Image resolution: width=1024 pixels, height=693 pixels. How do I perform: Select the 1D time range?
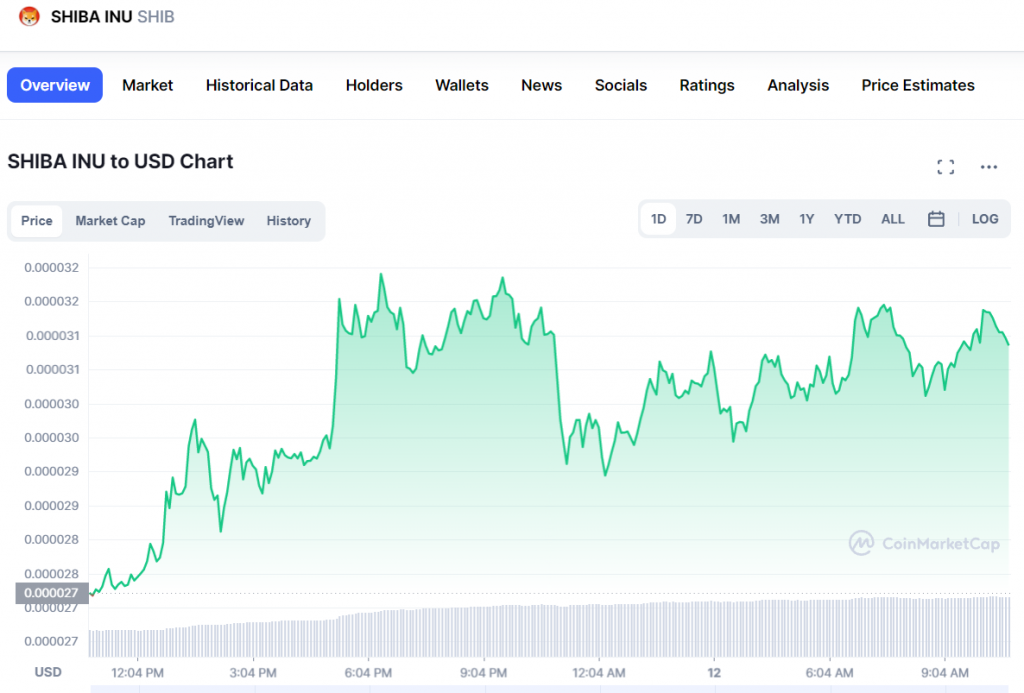coord(658,219)
